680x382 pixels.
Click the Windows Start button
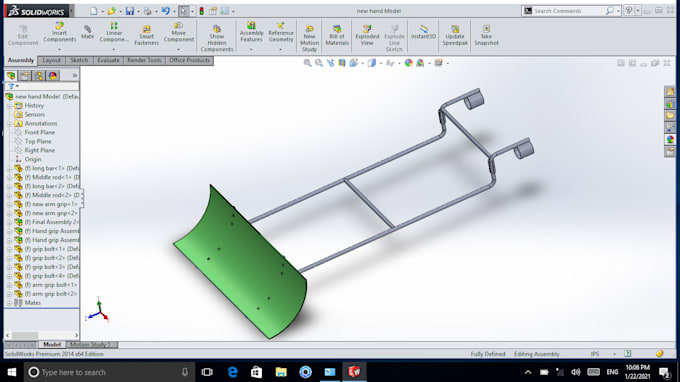pos(12,372)
